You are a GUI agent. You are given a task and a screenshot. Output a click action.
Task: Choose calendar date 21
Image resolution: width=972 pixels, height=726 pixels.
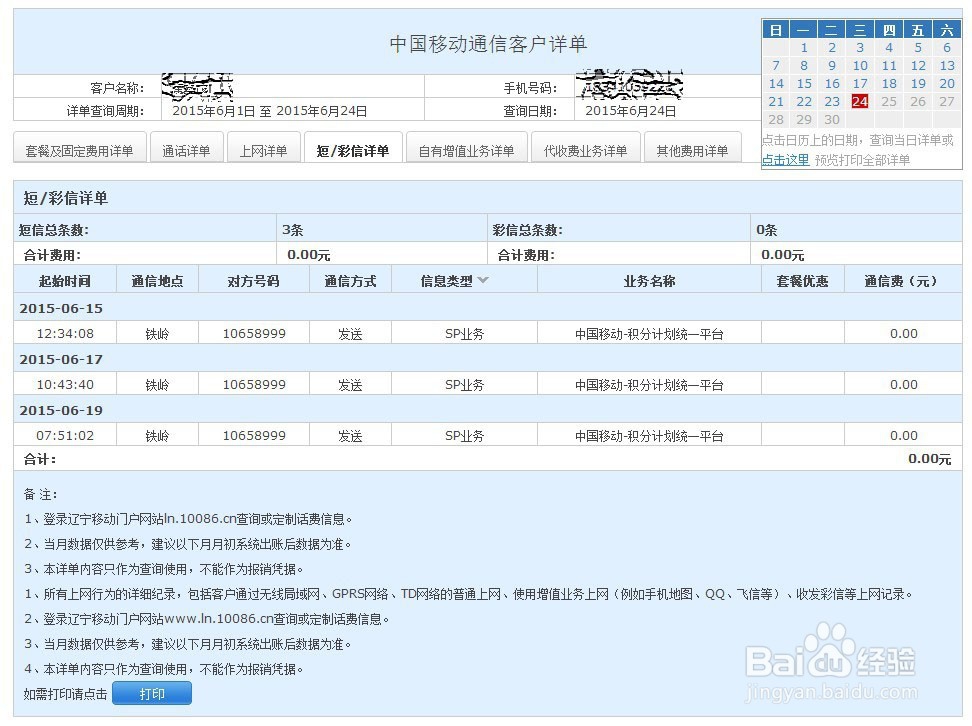[776, 102]
